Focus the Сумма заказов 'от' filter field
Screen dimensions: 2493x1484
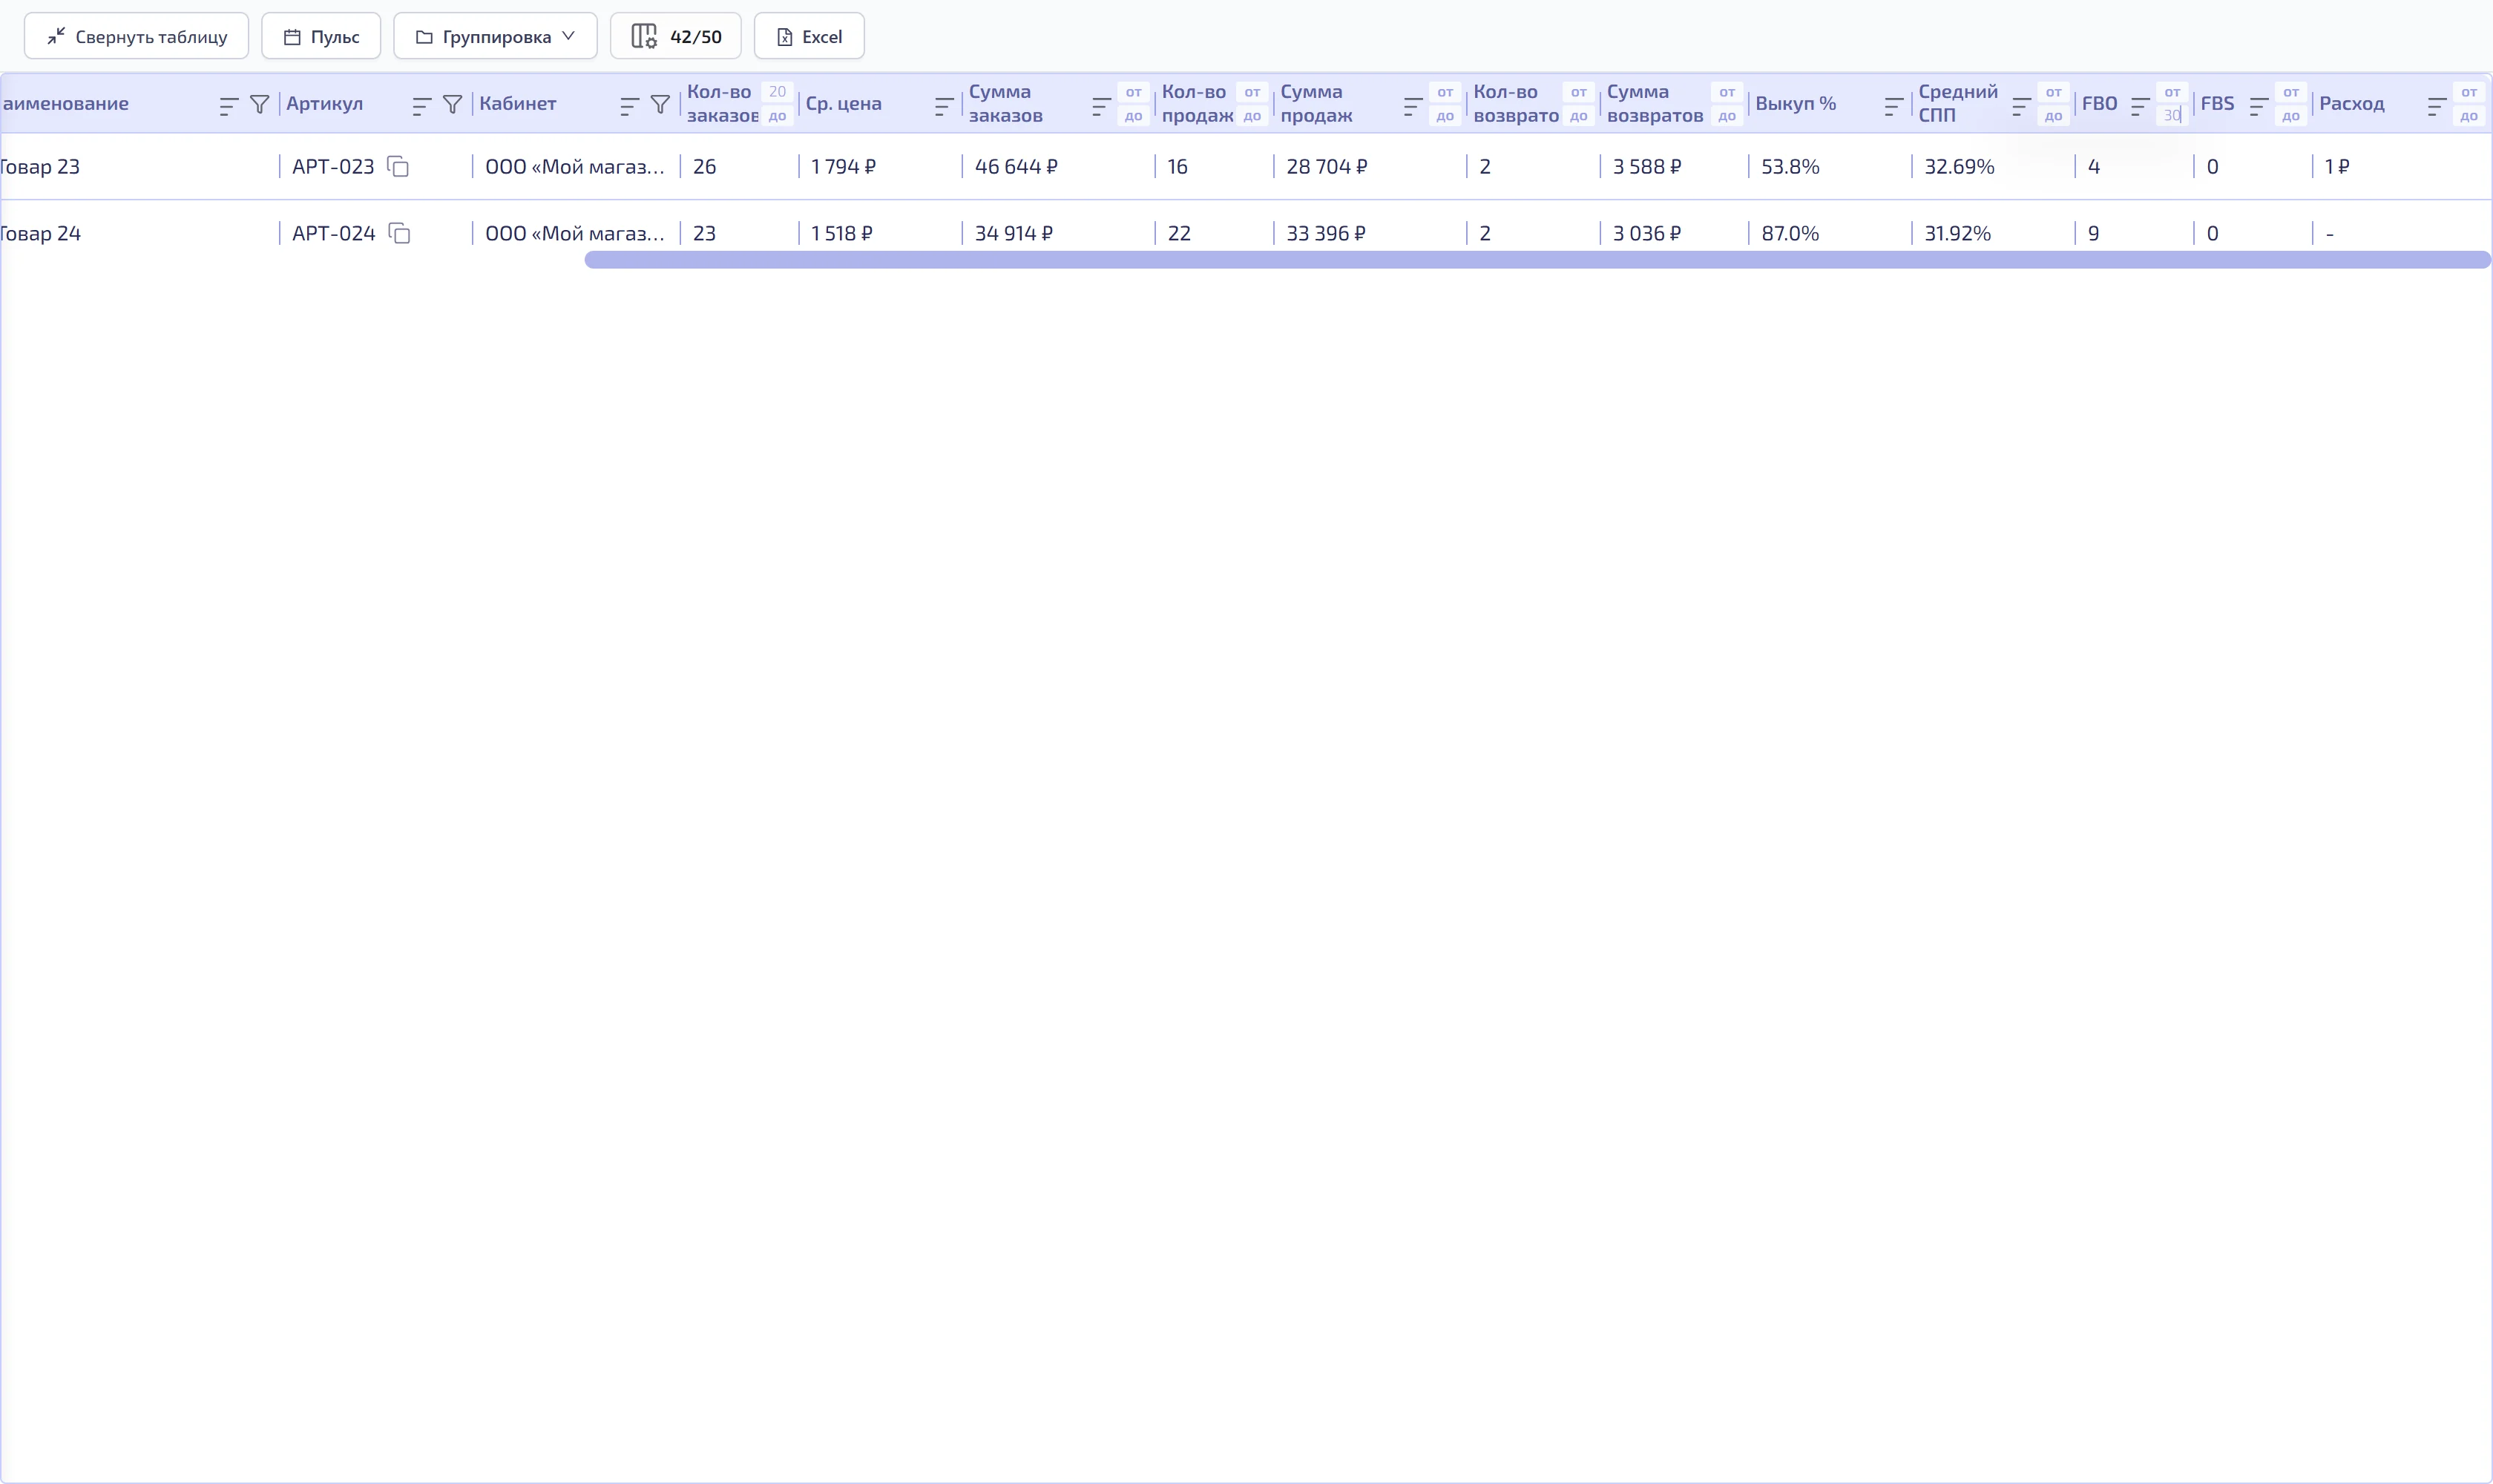point(1133,92)
